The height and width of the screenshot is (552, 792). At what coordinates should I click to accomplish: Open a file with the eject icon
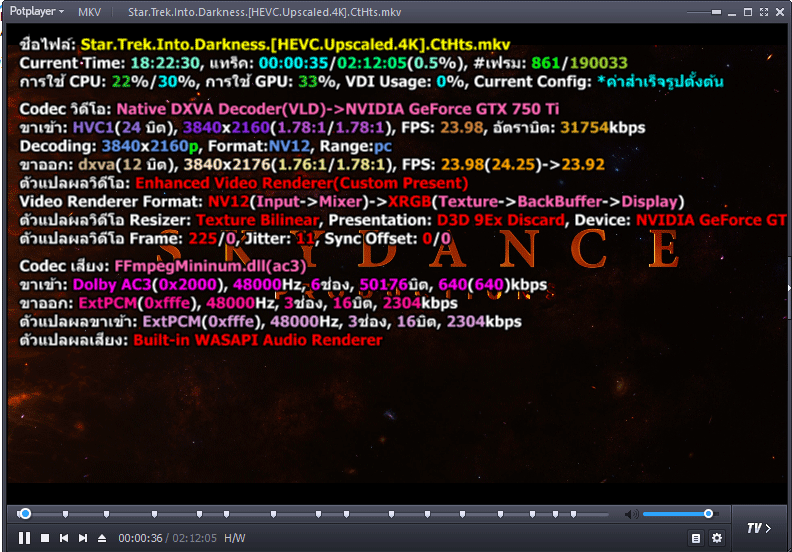[x=102, y=538]
